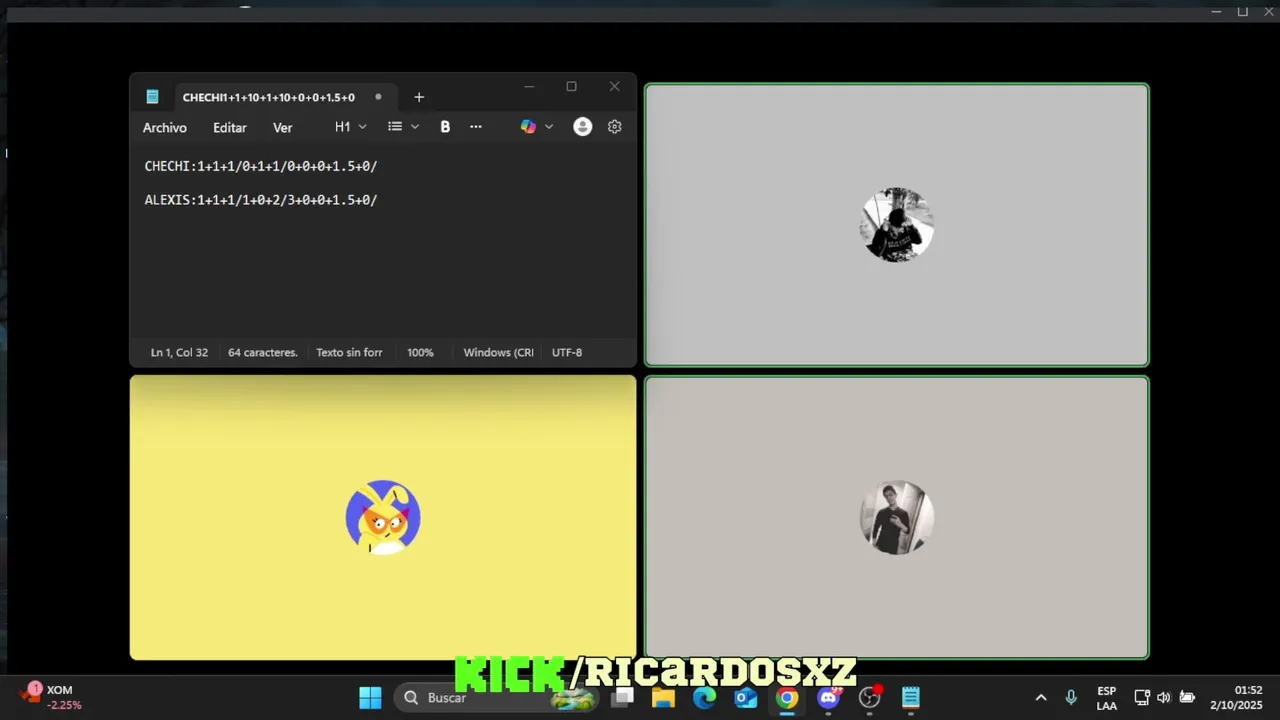Click the ALEXIS score text line

click(261, 200)
